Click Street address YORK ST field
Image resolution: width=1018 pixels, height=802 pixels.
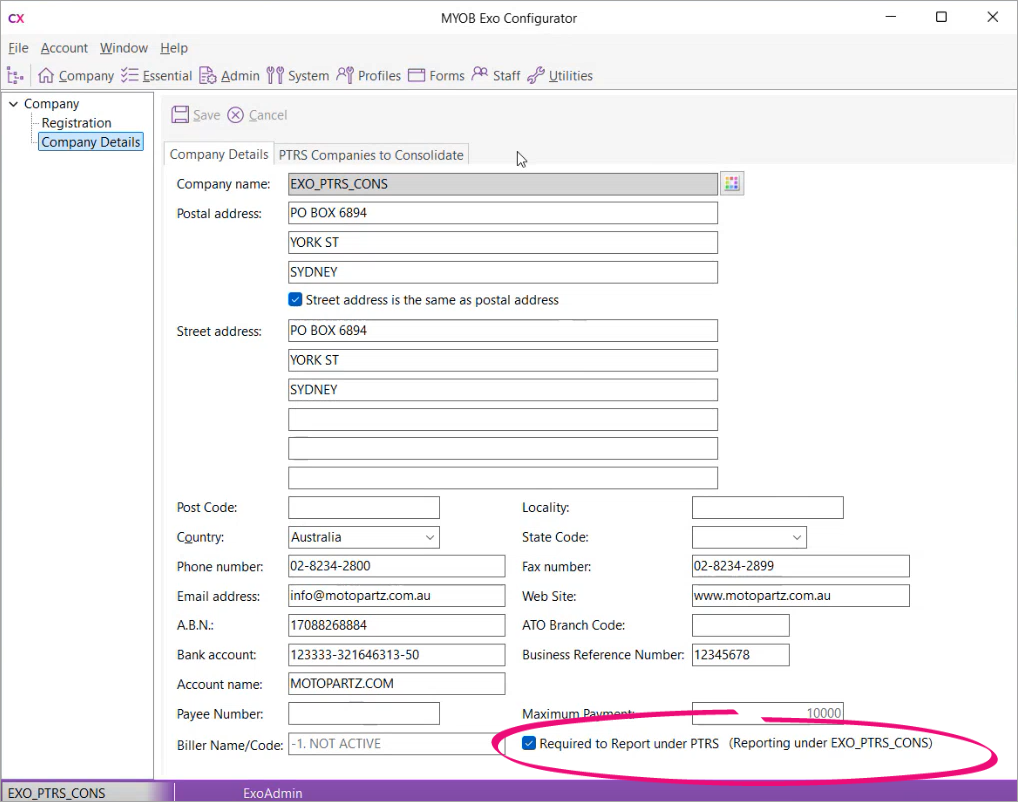click(x=503, y=360)
